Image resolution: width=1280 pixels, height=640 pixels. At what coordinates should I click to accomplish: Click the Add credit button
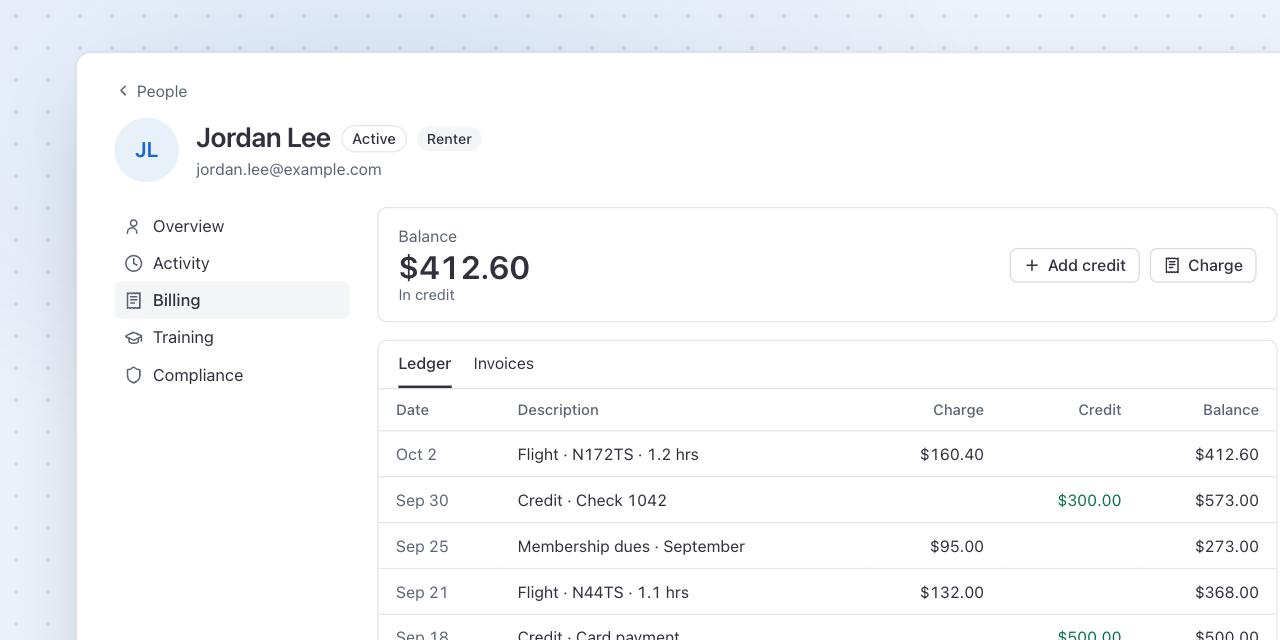(1074, 265)
